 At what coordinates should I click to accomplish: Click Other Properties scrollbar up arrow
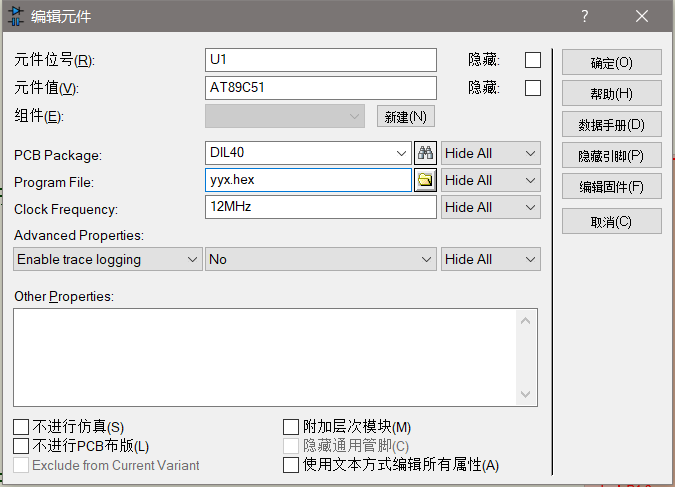[x=525, y=321]
